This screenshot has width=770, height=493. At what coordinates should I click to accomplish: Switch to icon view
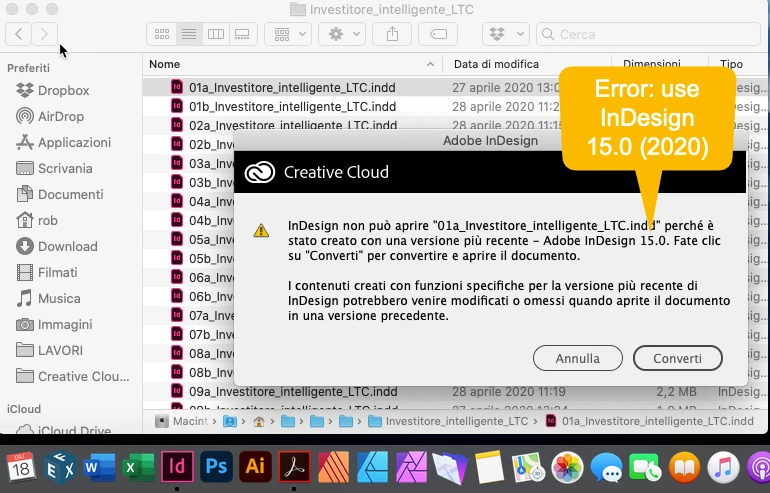(x=162, y=34)
